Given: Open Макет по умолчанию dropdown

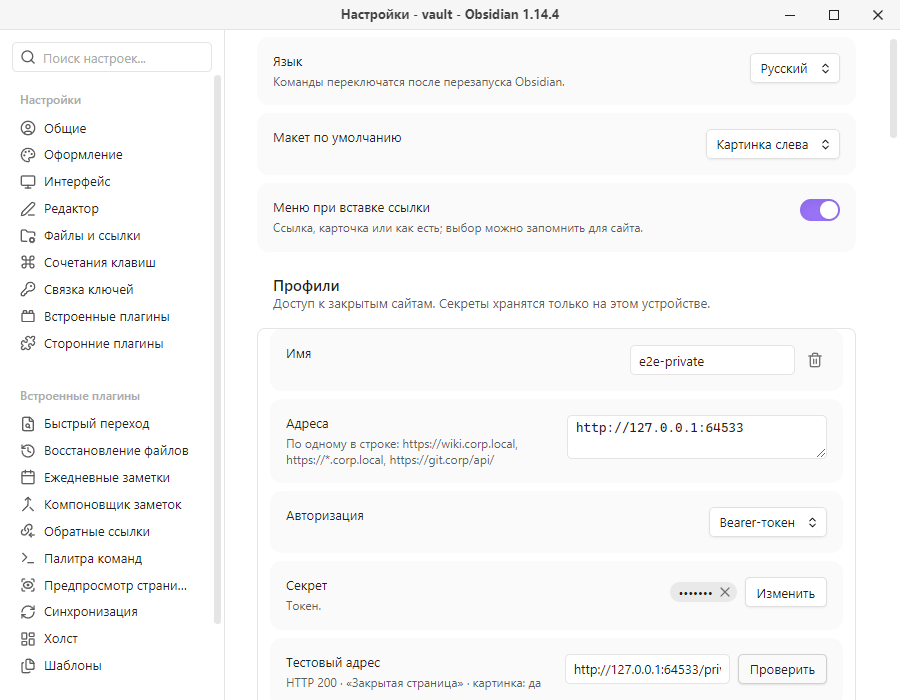Looking at the screenshot, I should (773, 145).
